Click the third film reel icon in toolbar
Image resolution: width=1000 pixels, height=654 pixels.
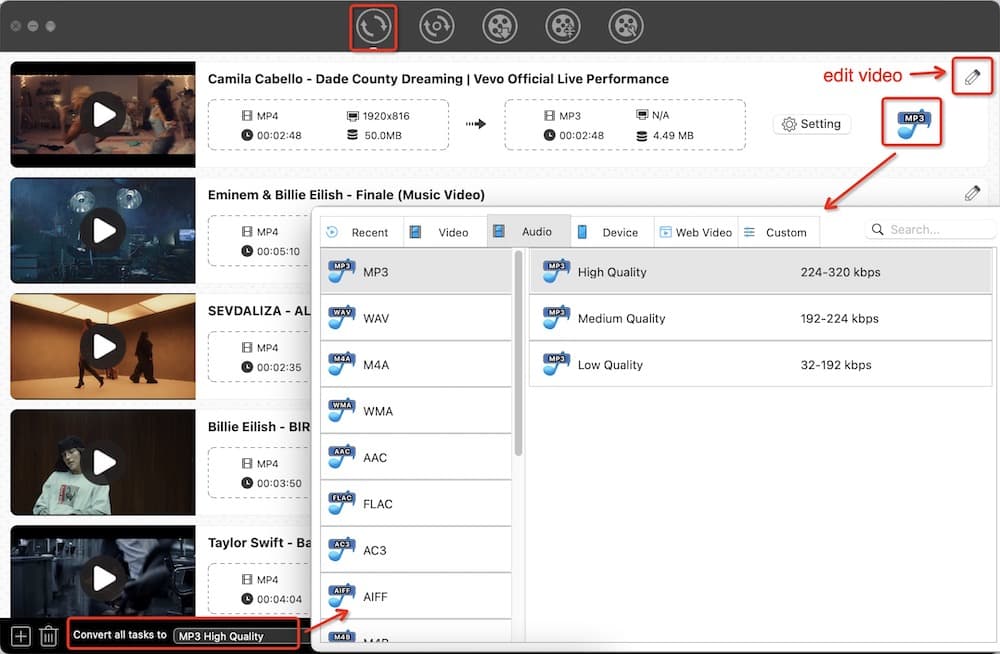pos(626,27)
